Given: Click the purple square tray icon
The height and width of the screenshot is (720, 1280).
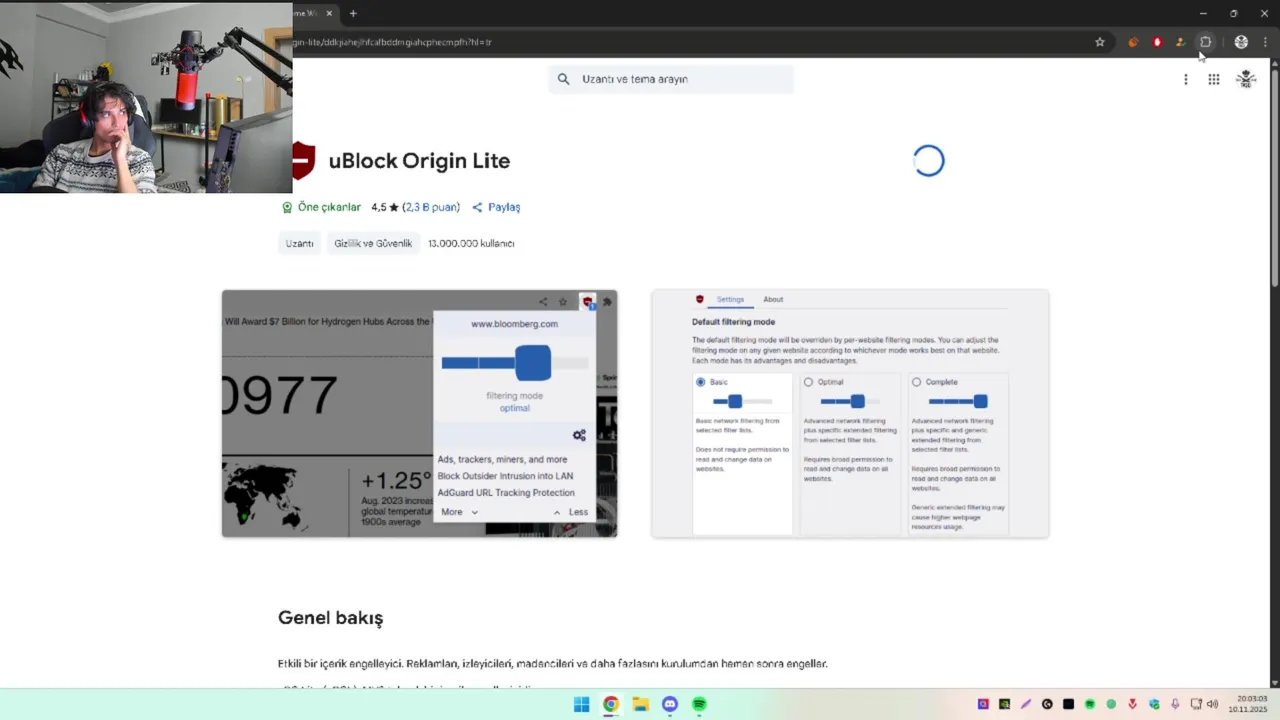Looking at the screenshot, I should pos(983,704).
